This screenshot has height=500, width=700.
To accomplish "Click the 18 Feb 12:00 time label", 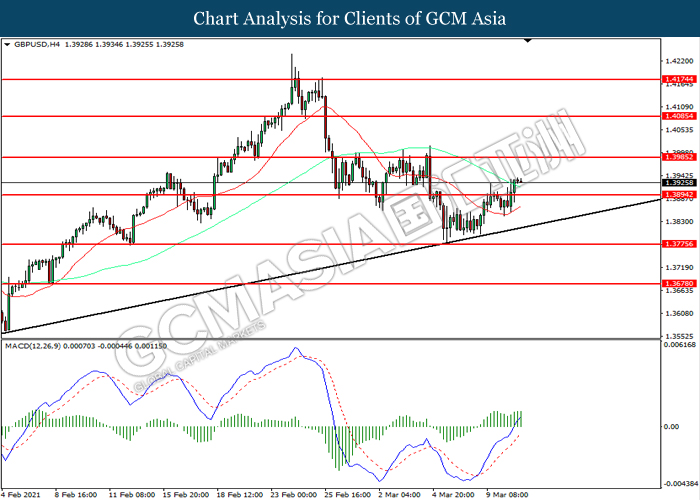I will click(x=240, y=495).
